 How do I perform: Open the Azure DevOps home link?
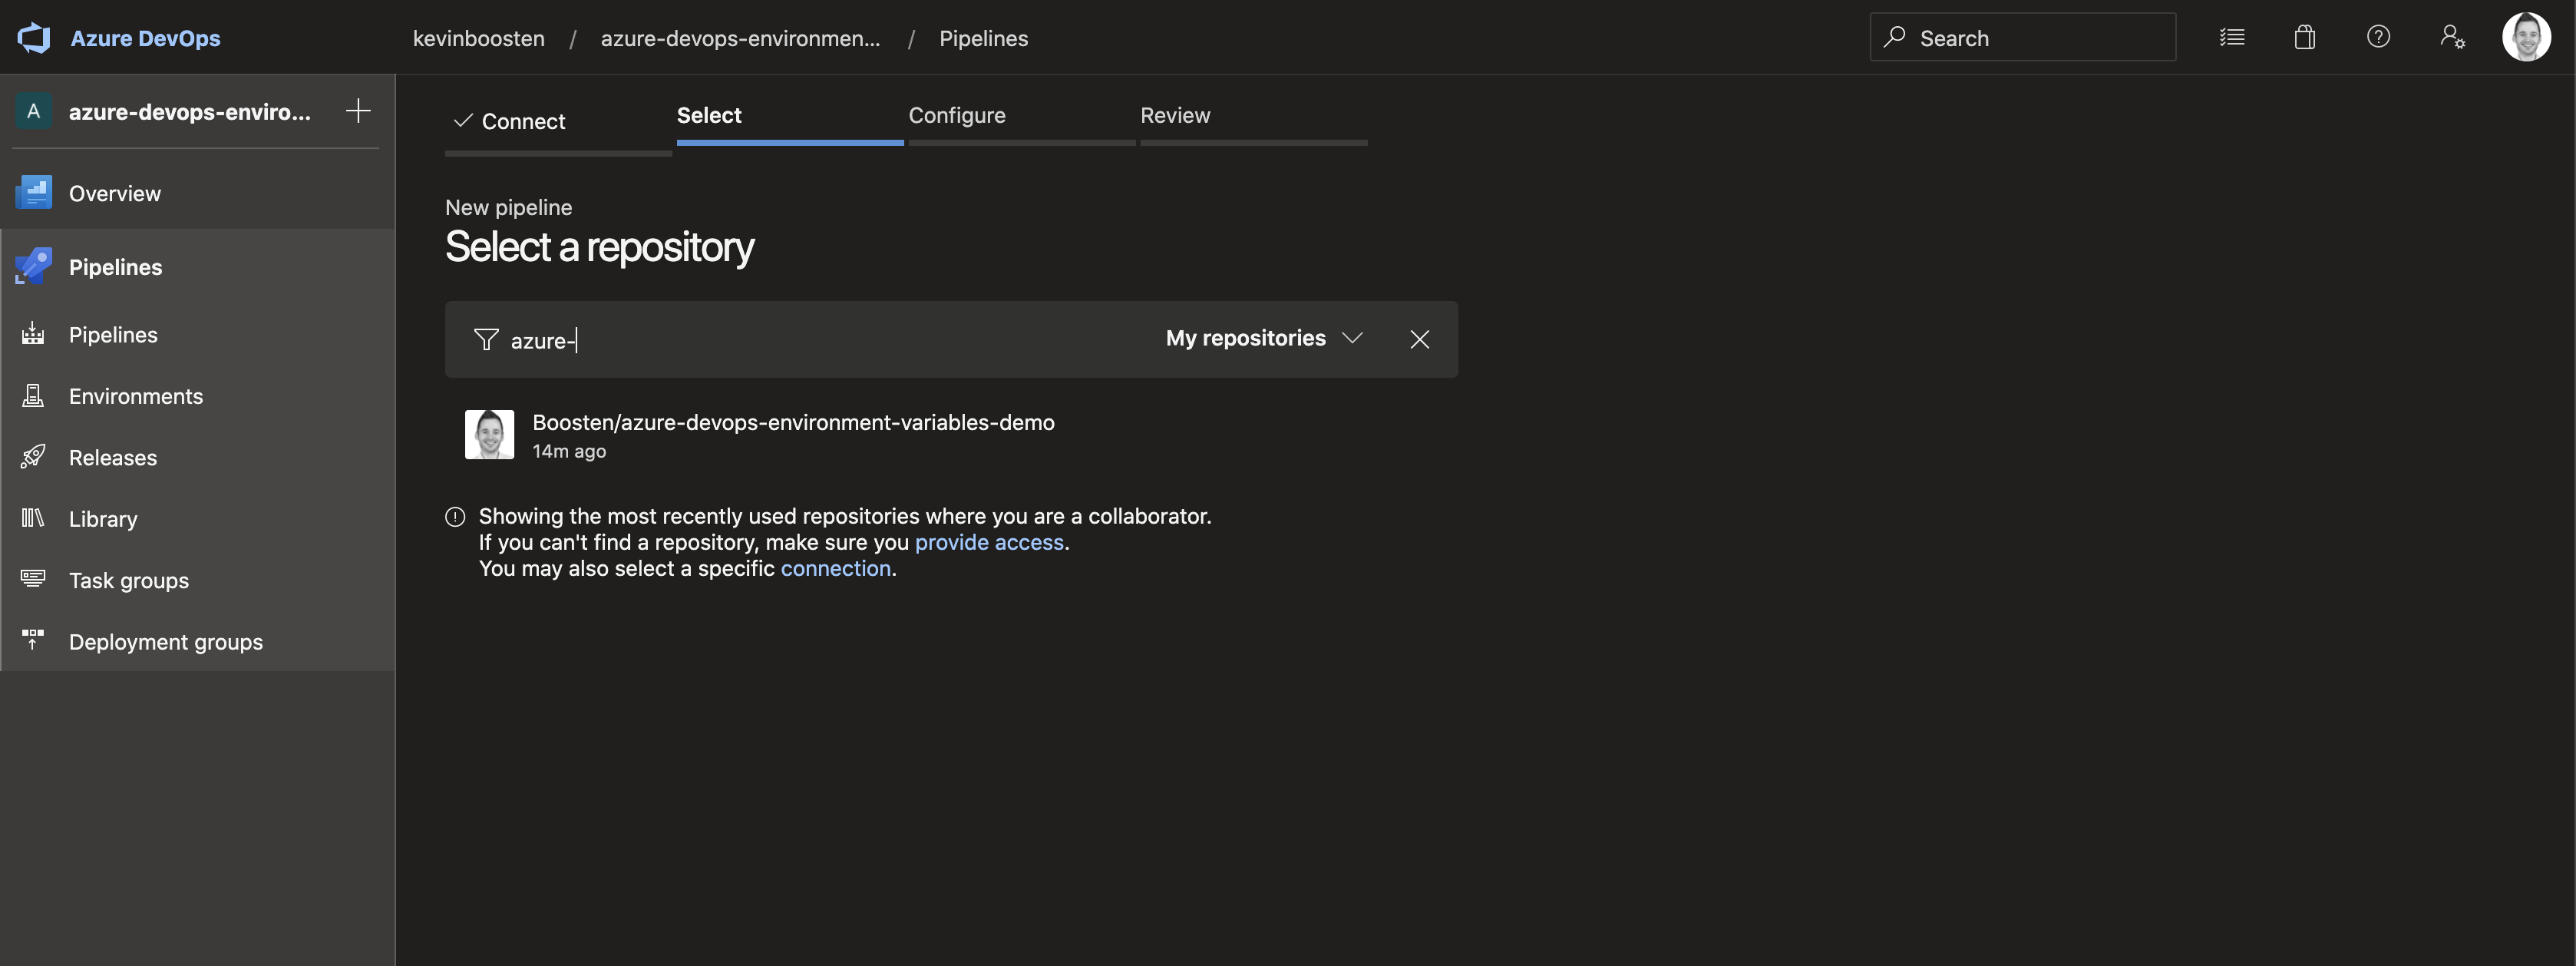145,38
